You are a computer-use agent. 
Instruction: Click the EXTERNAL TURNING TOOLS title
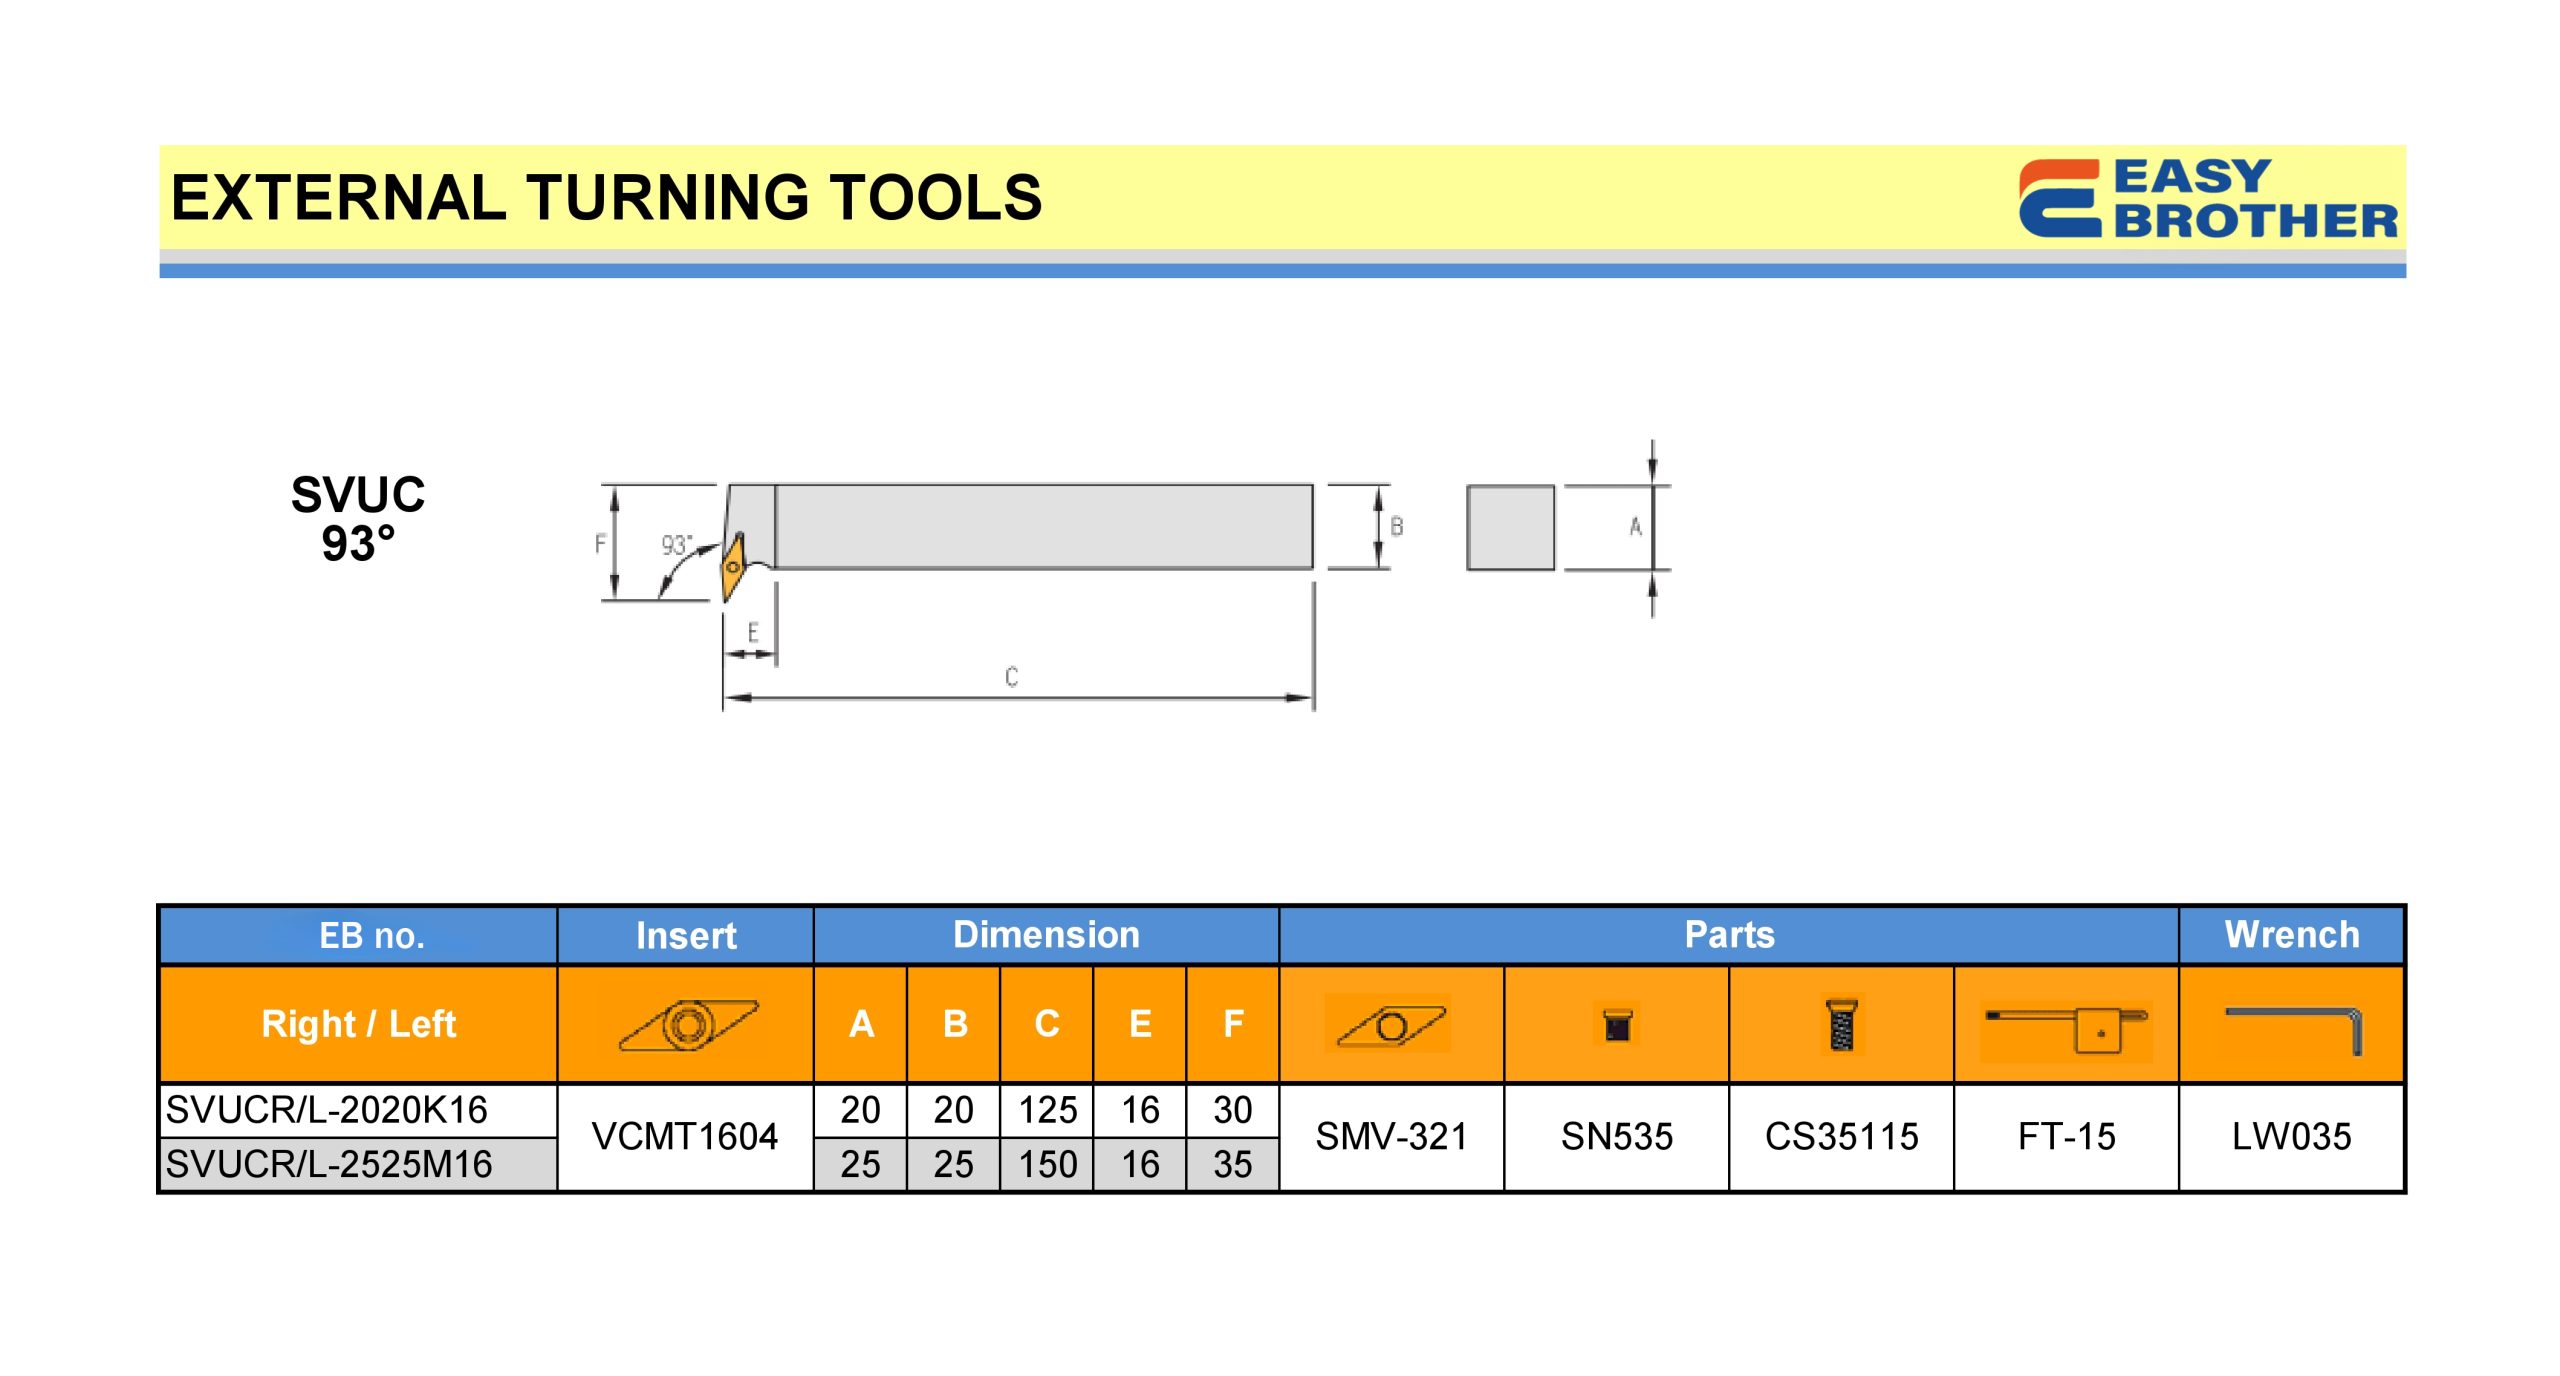[x=606, y=197]
